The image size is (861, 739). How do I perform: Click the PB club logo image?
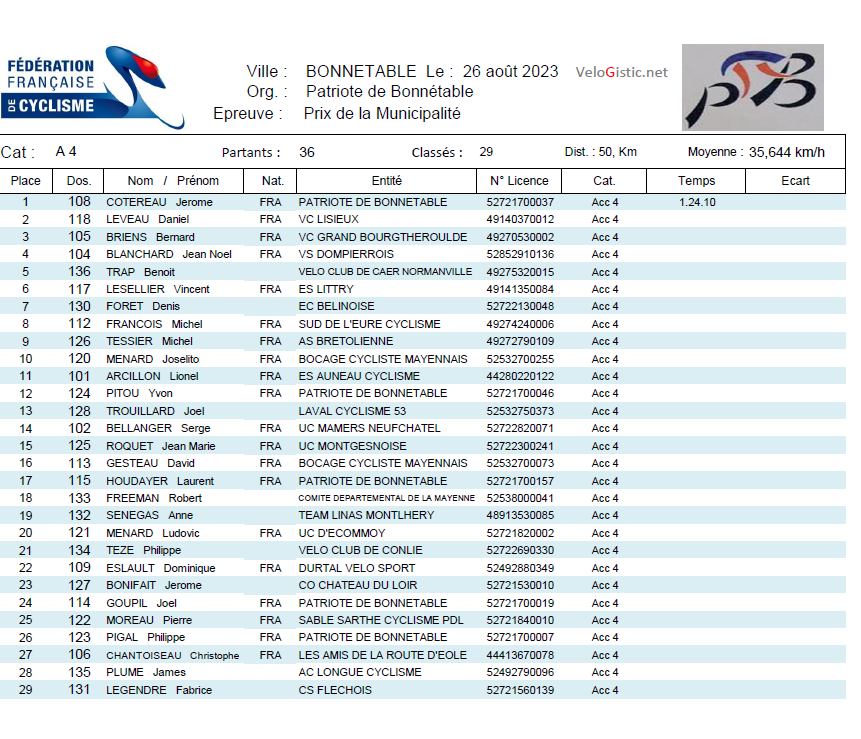pyautogui.click(x=752, y=87)
